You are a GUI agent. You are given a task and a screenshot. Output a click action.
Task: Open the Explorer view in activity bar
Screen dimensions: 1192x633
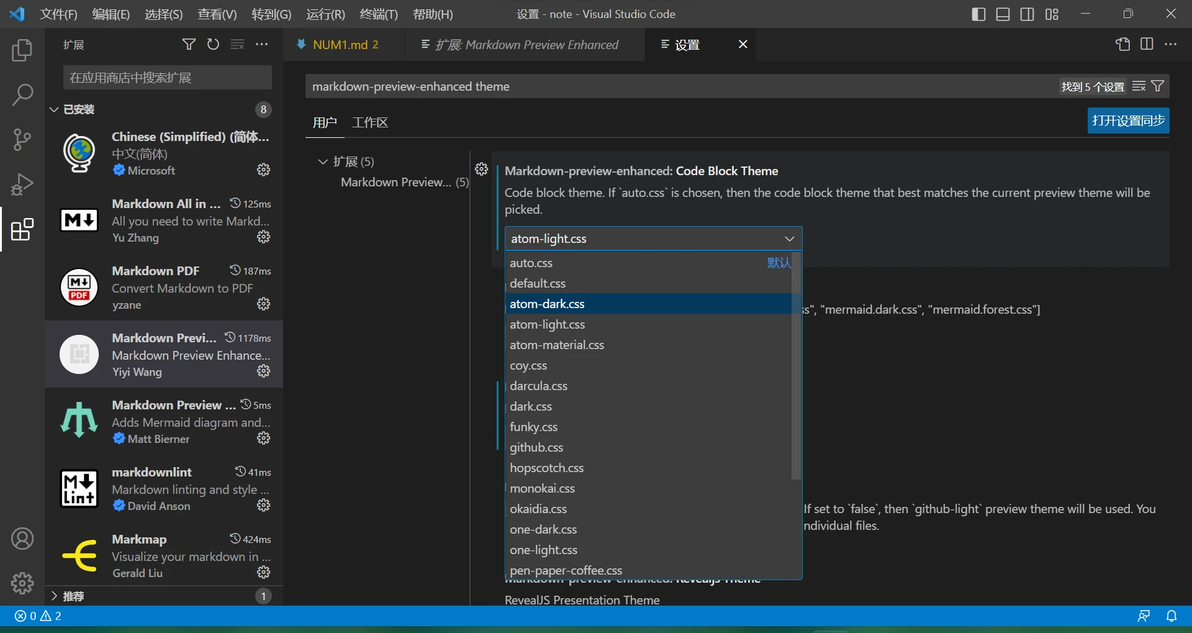pyautogui.click(x=22, y=50)
